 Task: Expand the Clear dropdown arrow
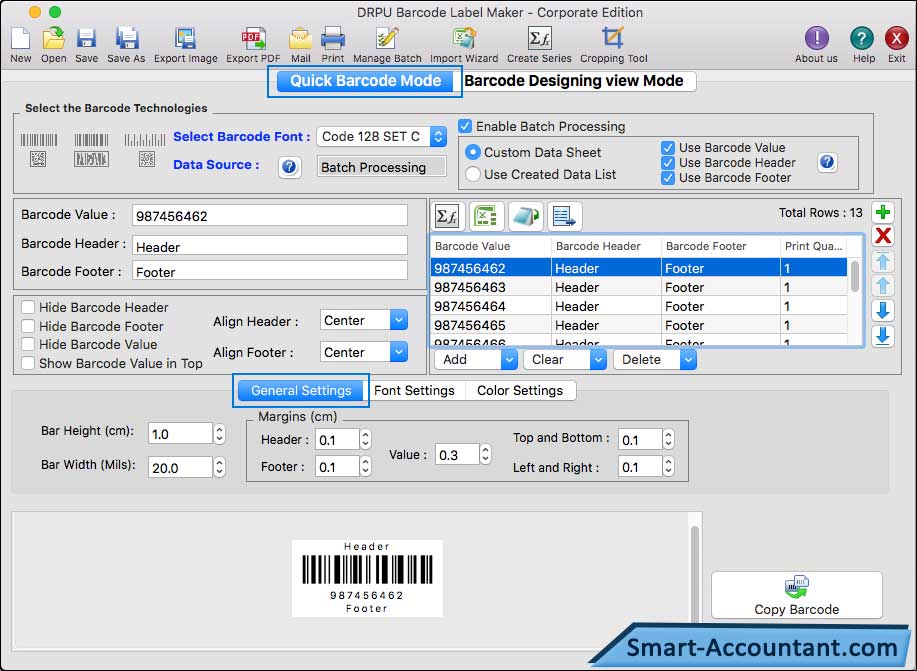[x=598, y=360]
